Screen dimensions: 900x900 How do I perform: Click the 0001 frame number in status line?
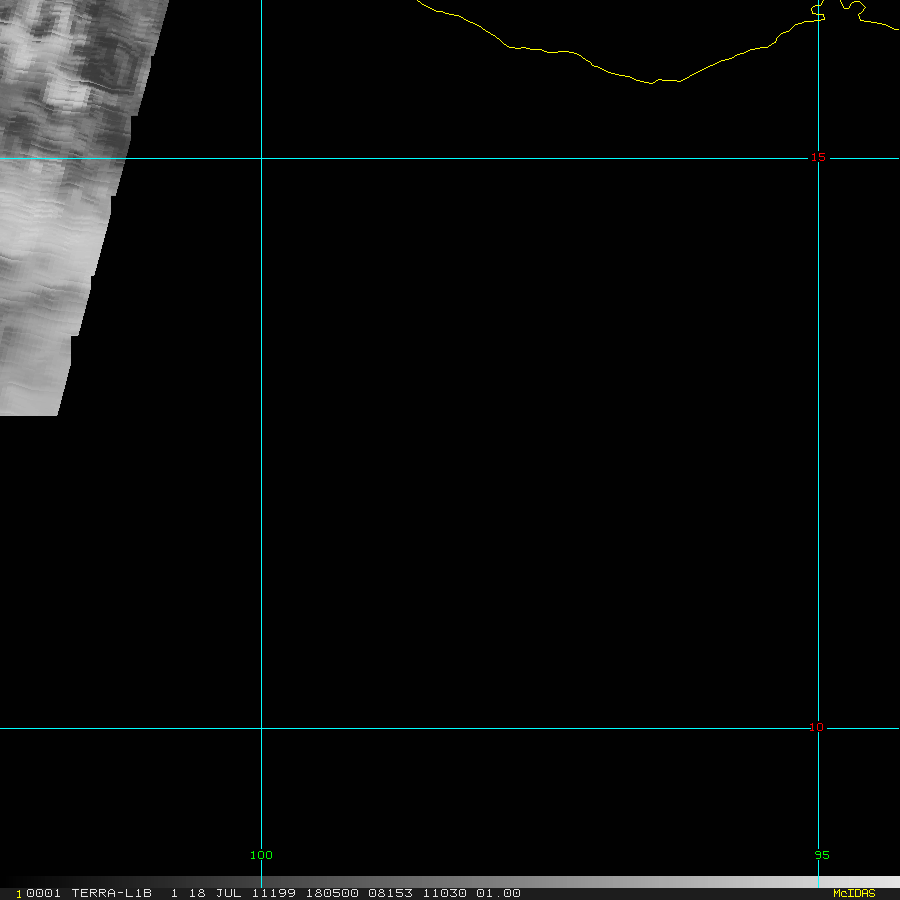(44, 893)
